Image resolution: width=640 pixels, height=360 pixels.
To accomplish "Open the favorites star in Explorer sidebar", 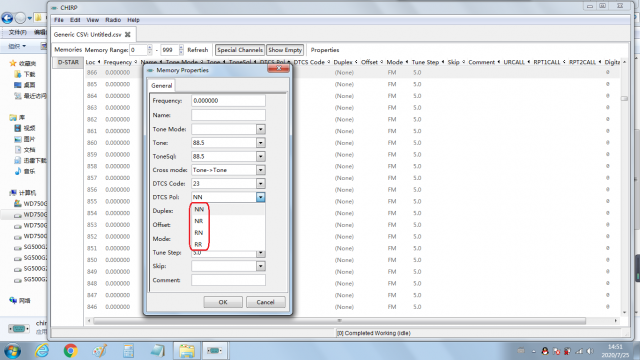I will (13, 63).
